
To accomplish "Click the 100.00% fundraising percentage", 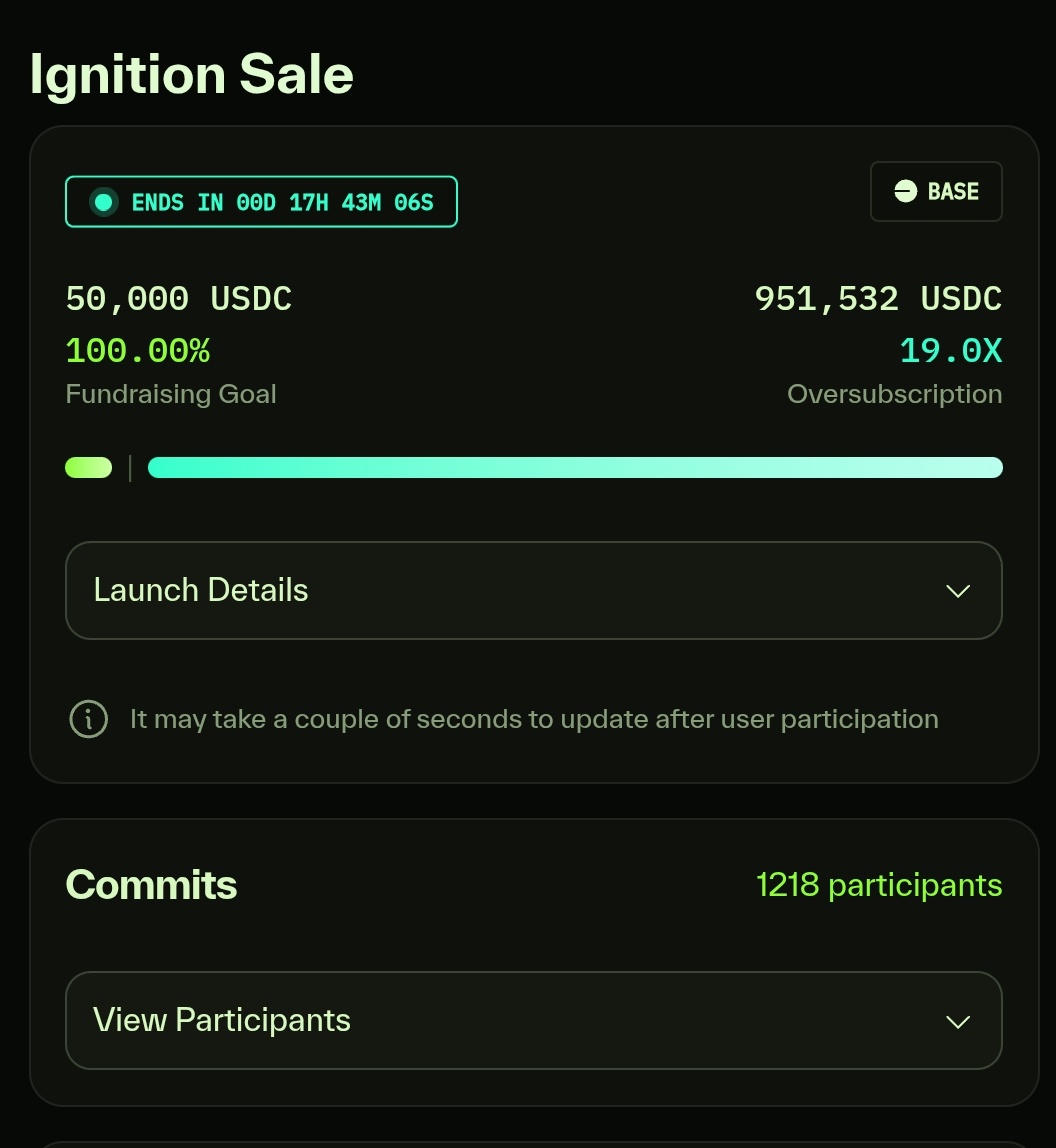I will (138, 351).
